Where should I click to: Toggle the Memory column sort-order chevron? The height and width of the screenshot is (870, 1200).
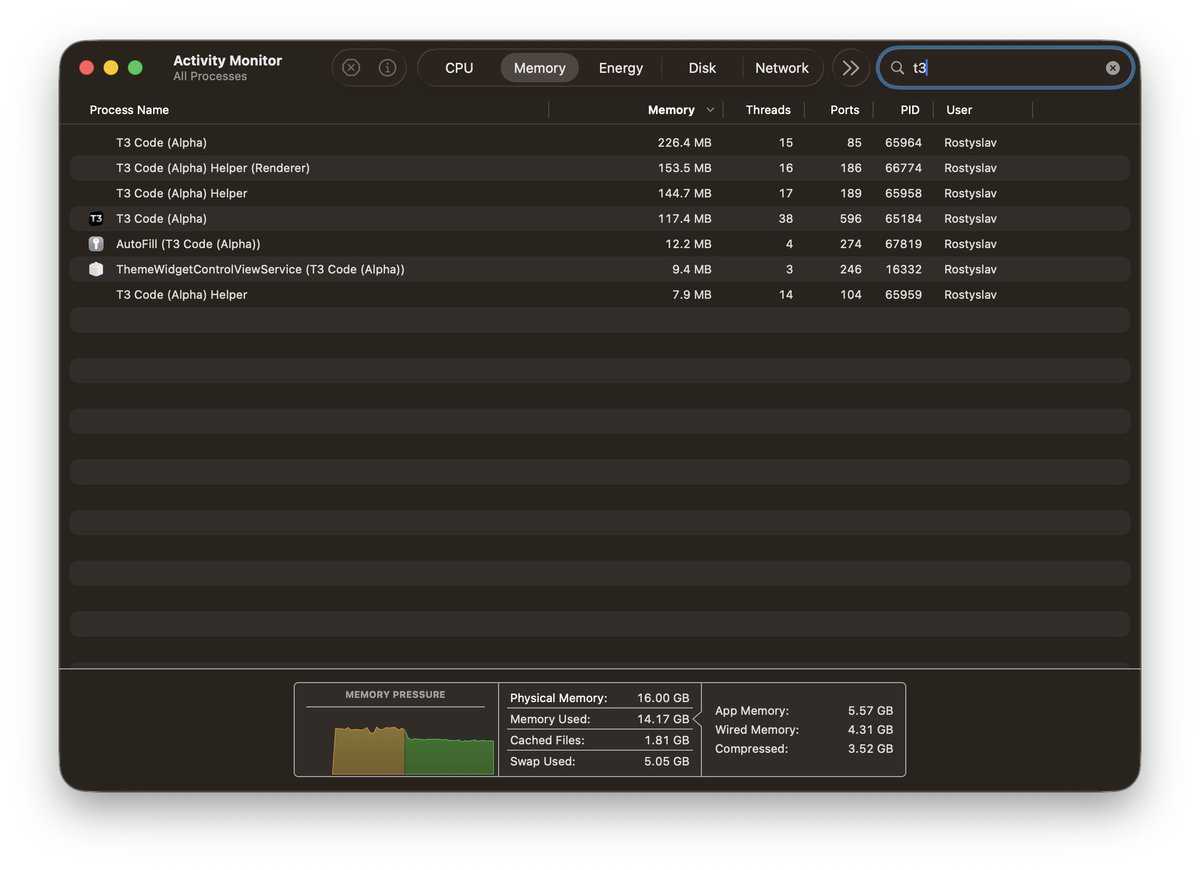click(x=710, y=110)
